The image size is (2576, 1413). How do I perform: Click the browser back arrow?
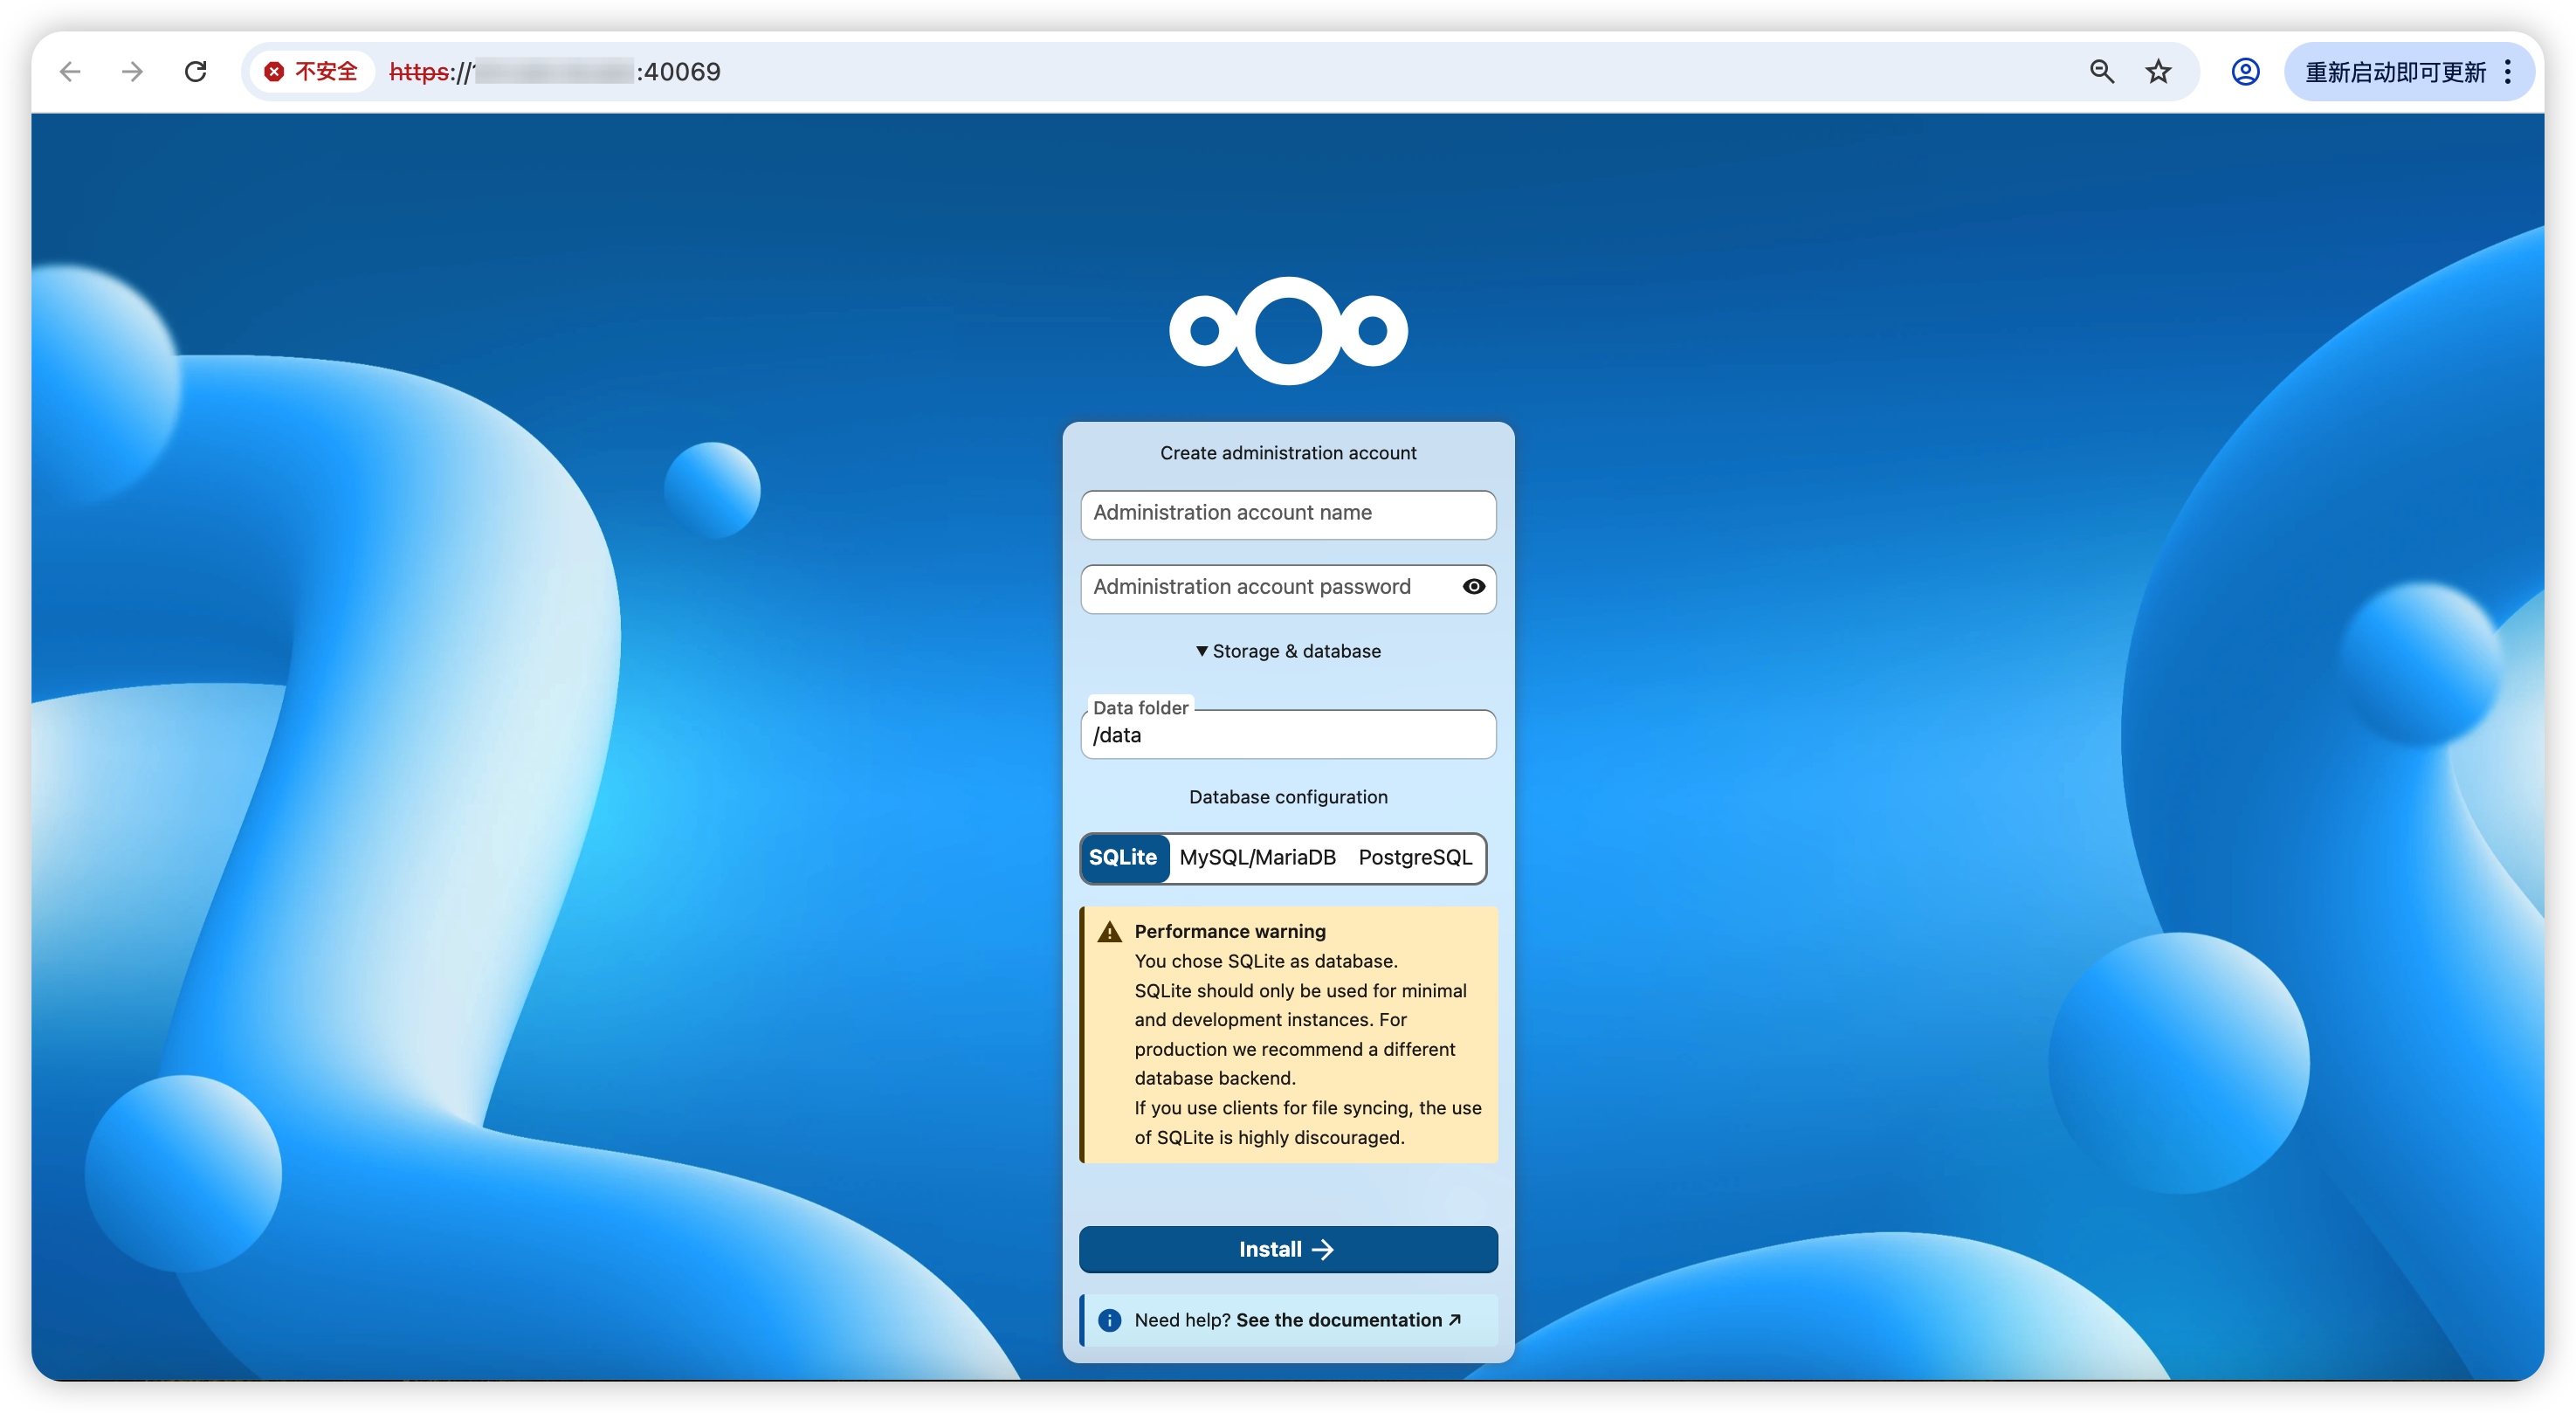click(70, 72)
